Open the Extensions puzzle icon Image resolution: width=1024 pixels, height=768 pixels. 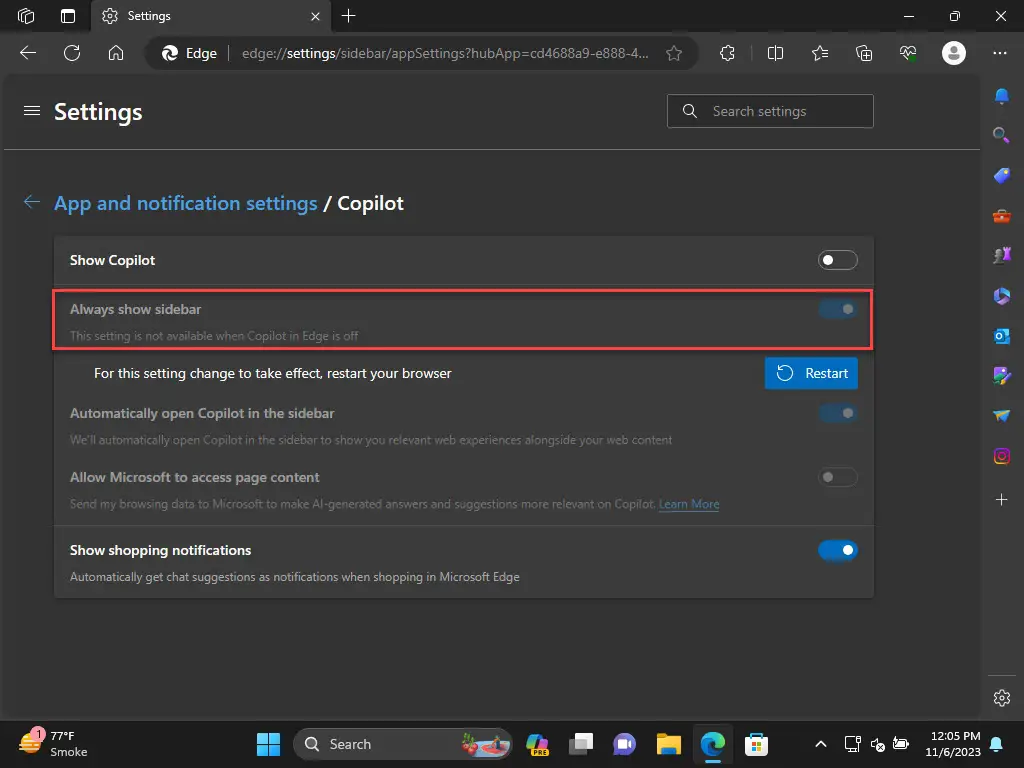727,53
